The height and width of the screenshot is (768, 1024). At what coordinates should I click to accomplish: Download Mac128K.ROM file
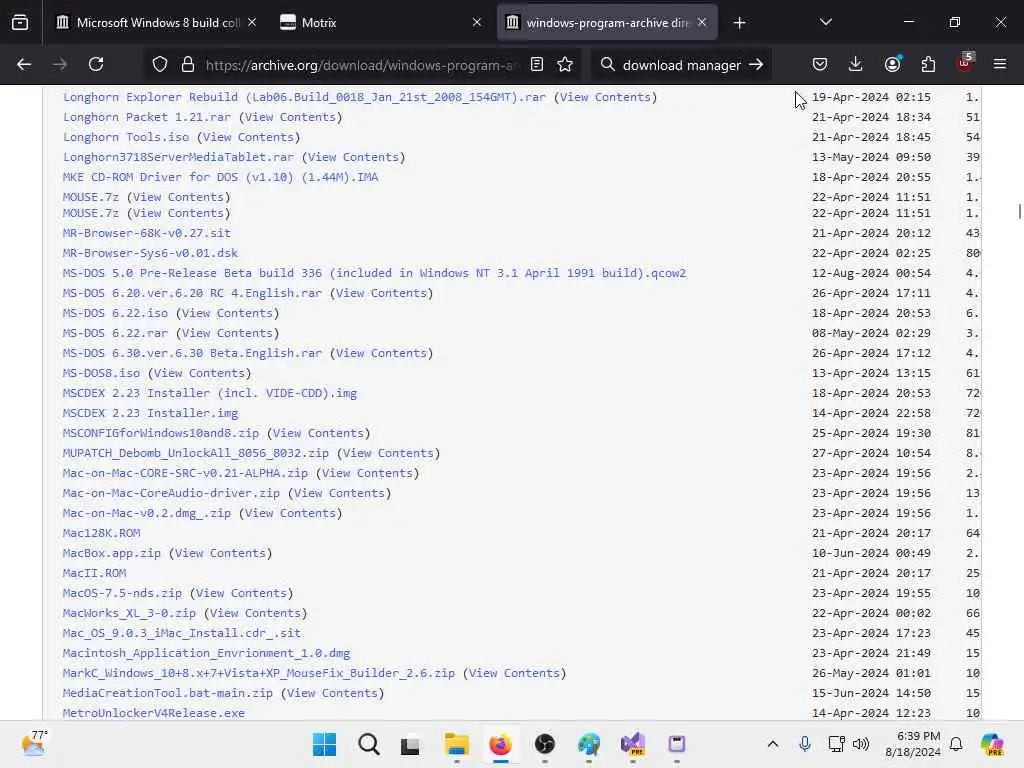(x=101, y=533)
